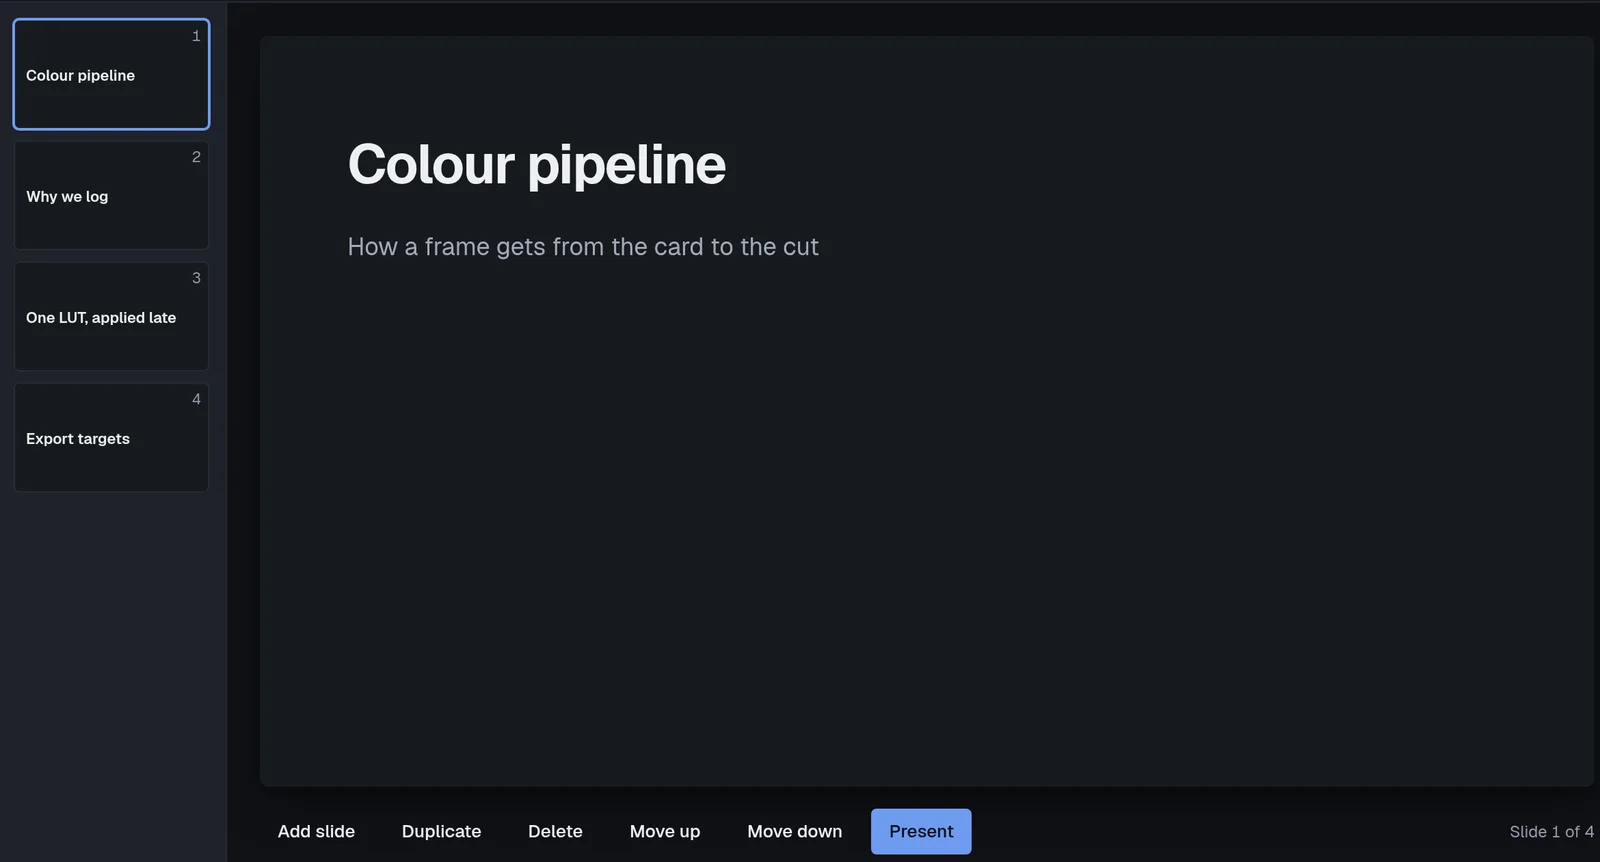This screenshot has height=862, width=1600.
Task: Click the subtitle about frame from card to cut
Action: click(x=583, y=247)
